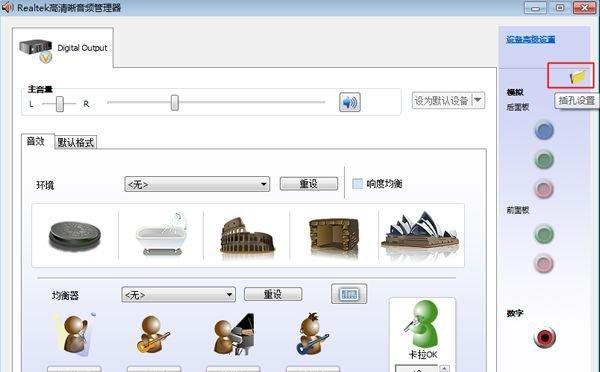Image resolution: width=600 pixels, height=372 pixels.
Task: Open jack settings folder icon
Action: click(x=577, y=77)
